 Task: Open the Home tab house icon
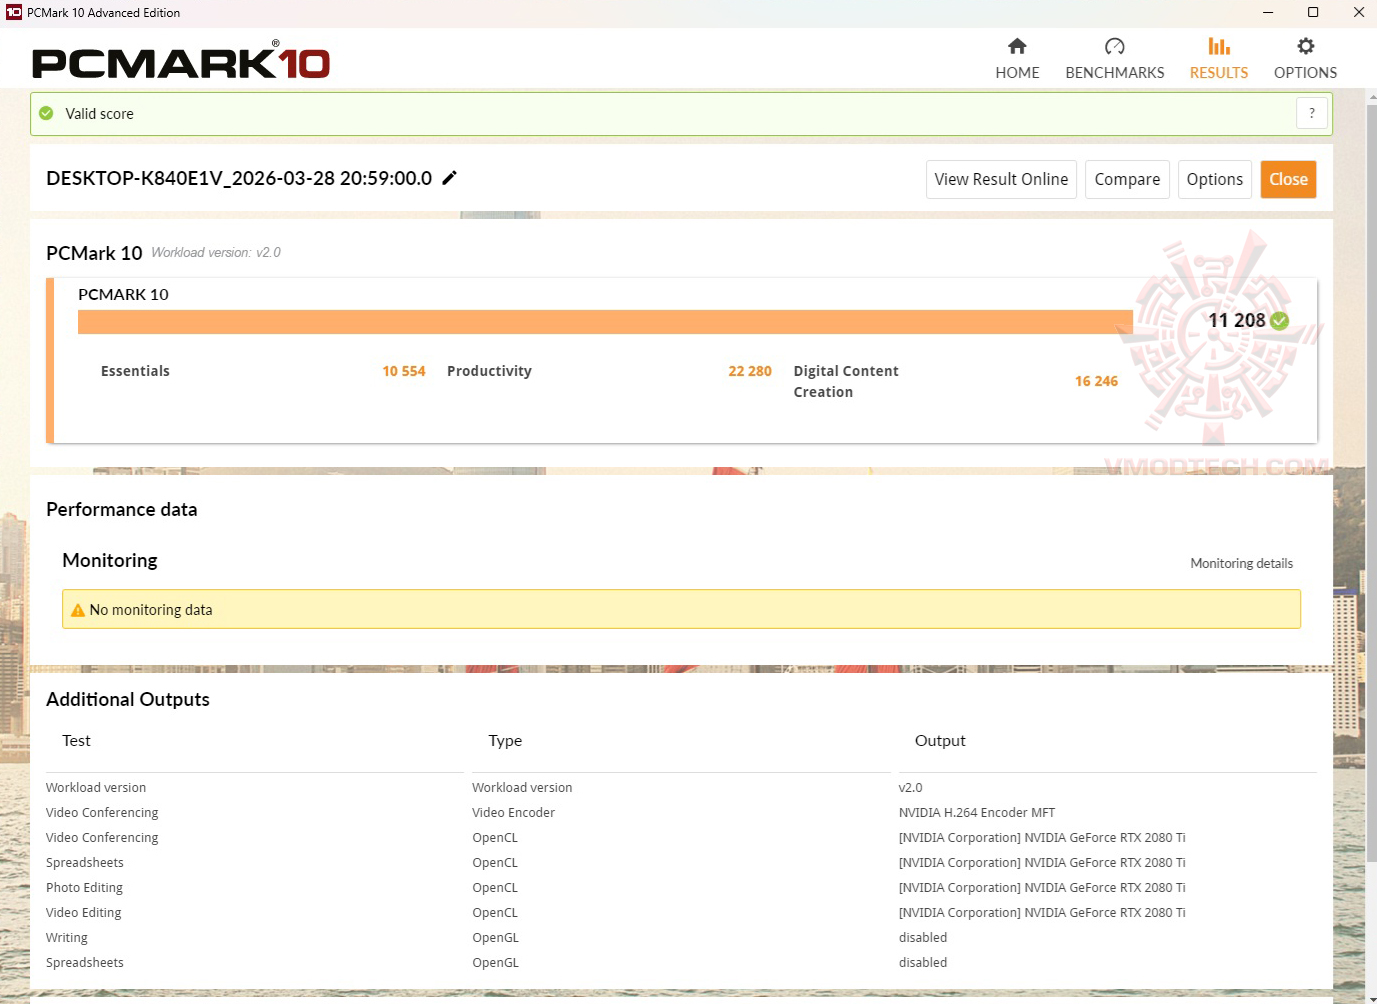point(1017,46)
